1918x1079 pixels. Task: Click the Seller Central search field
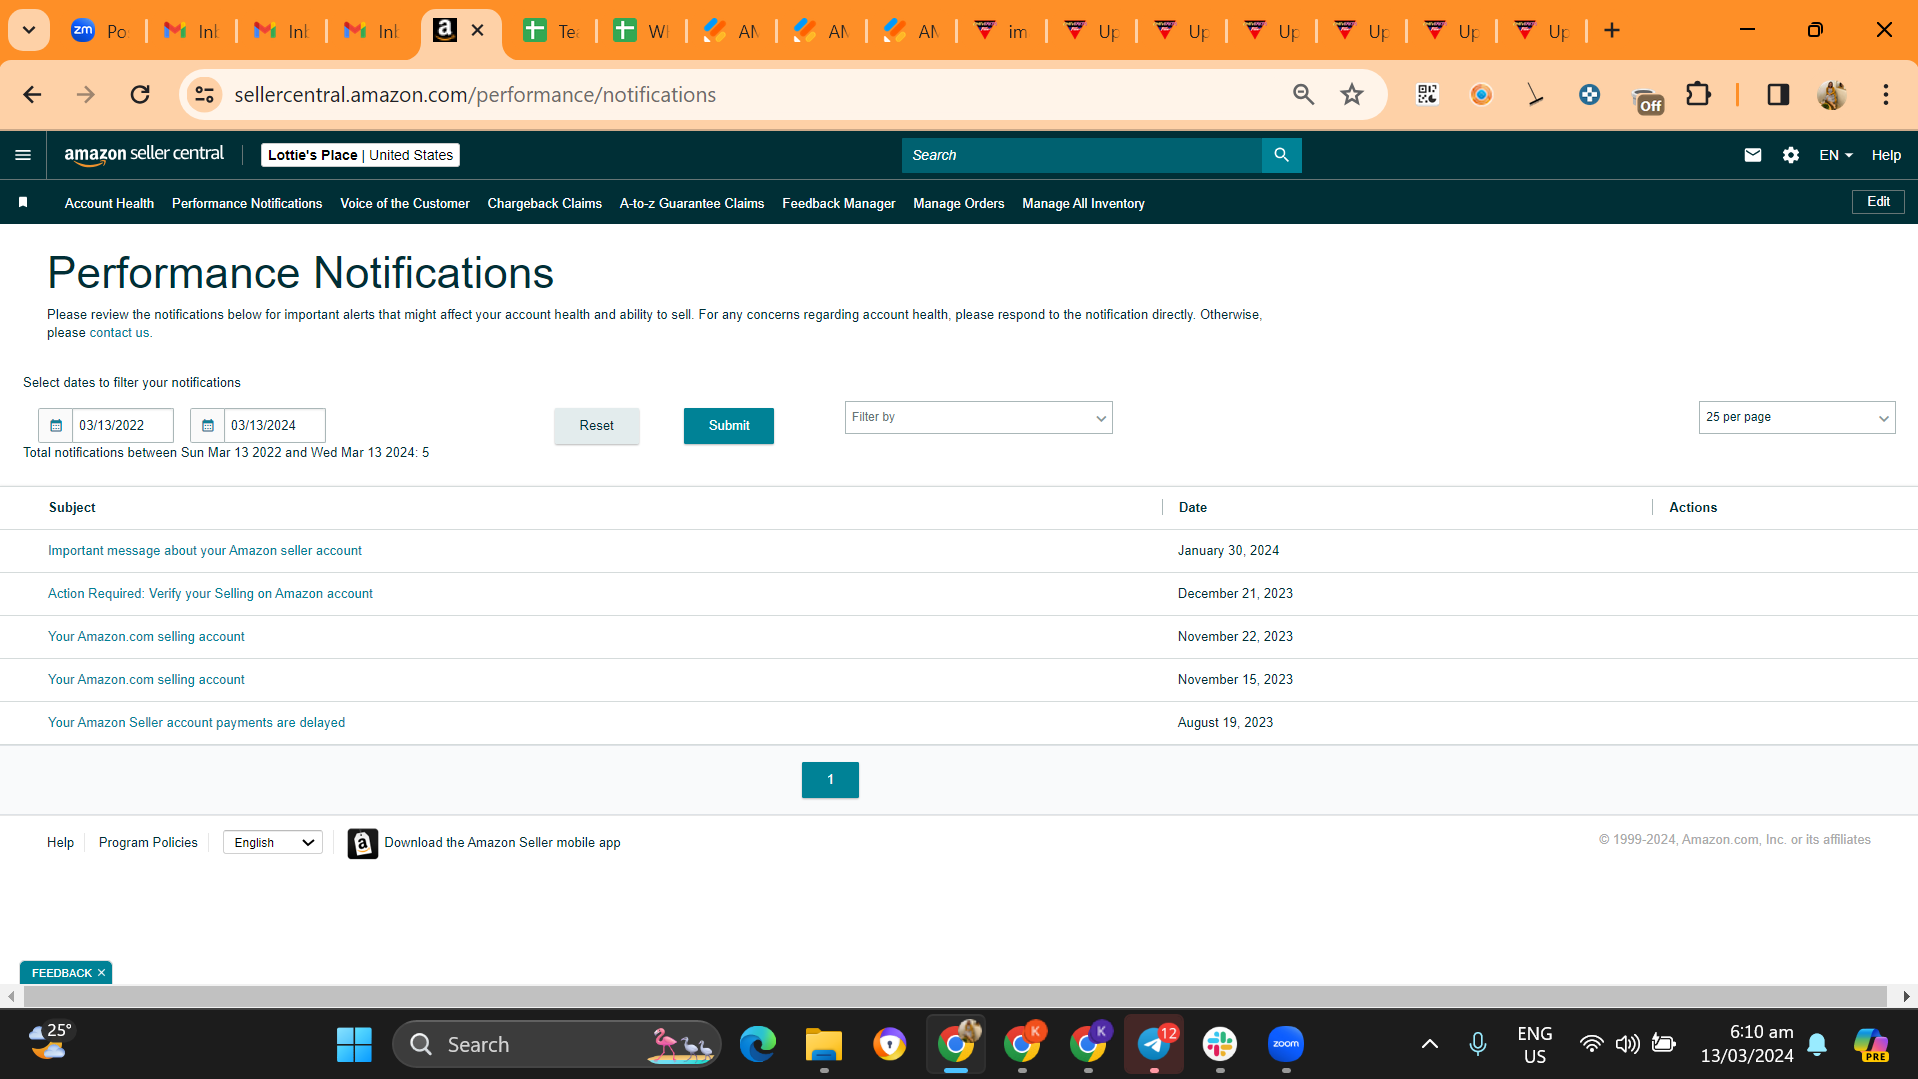tap(1081, 155)
